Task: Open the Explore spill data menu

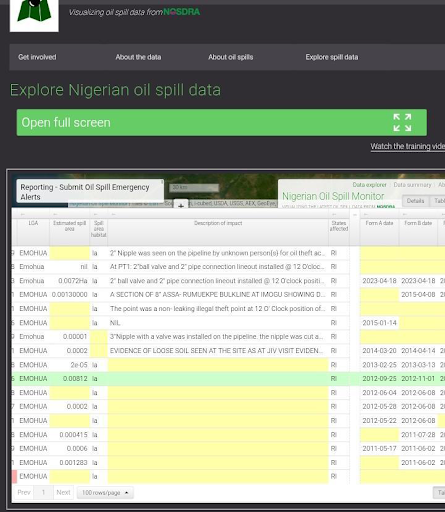Action: pos(332,57)
